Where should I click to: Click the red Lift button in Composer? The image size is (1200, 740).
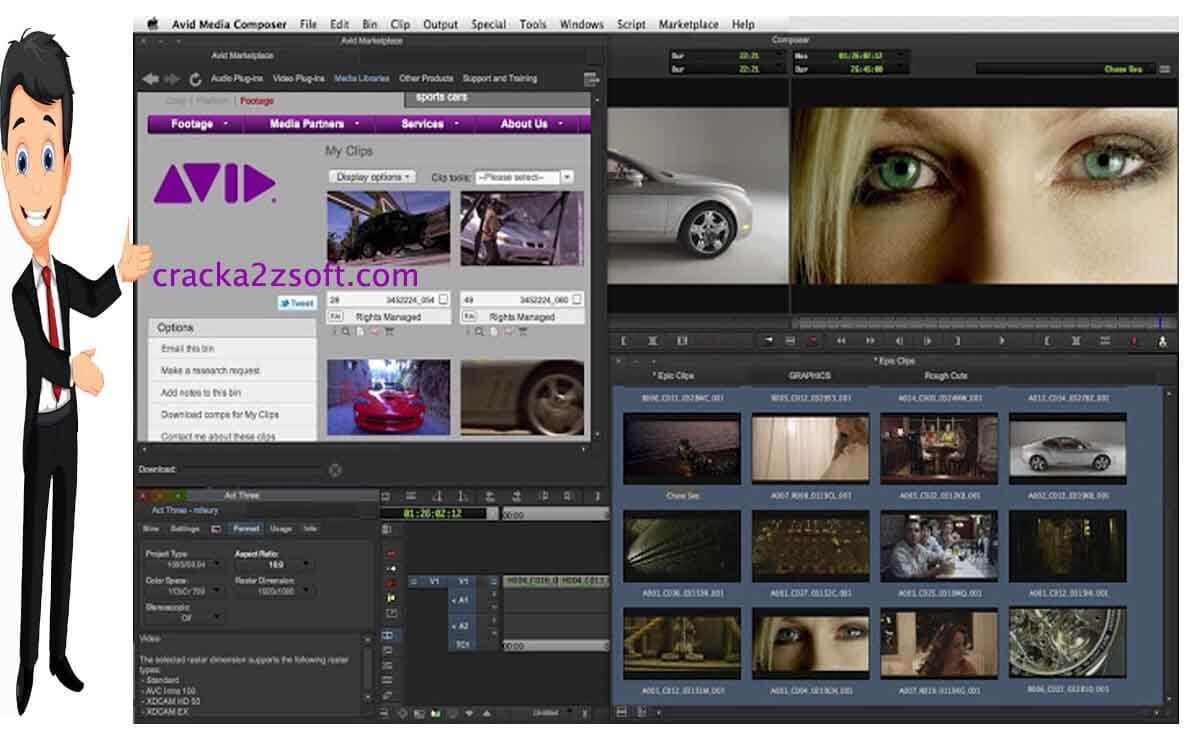[813, 341]
